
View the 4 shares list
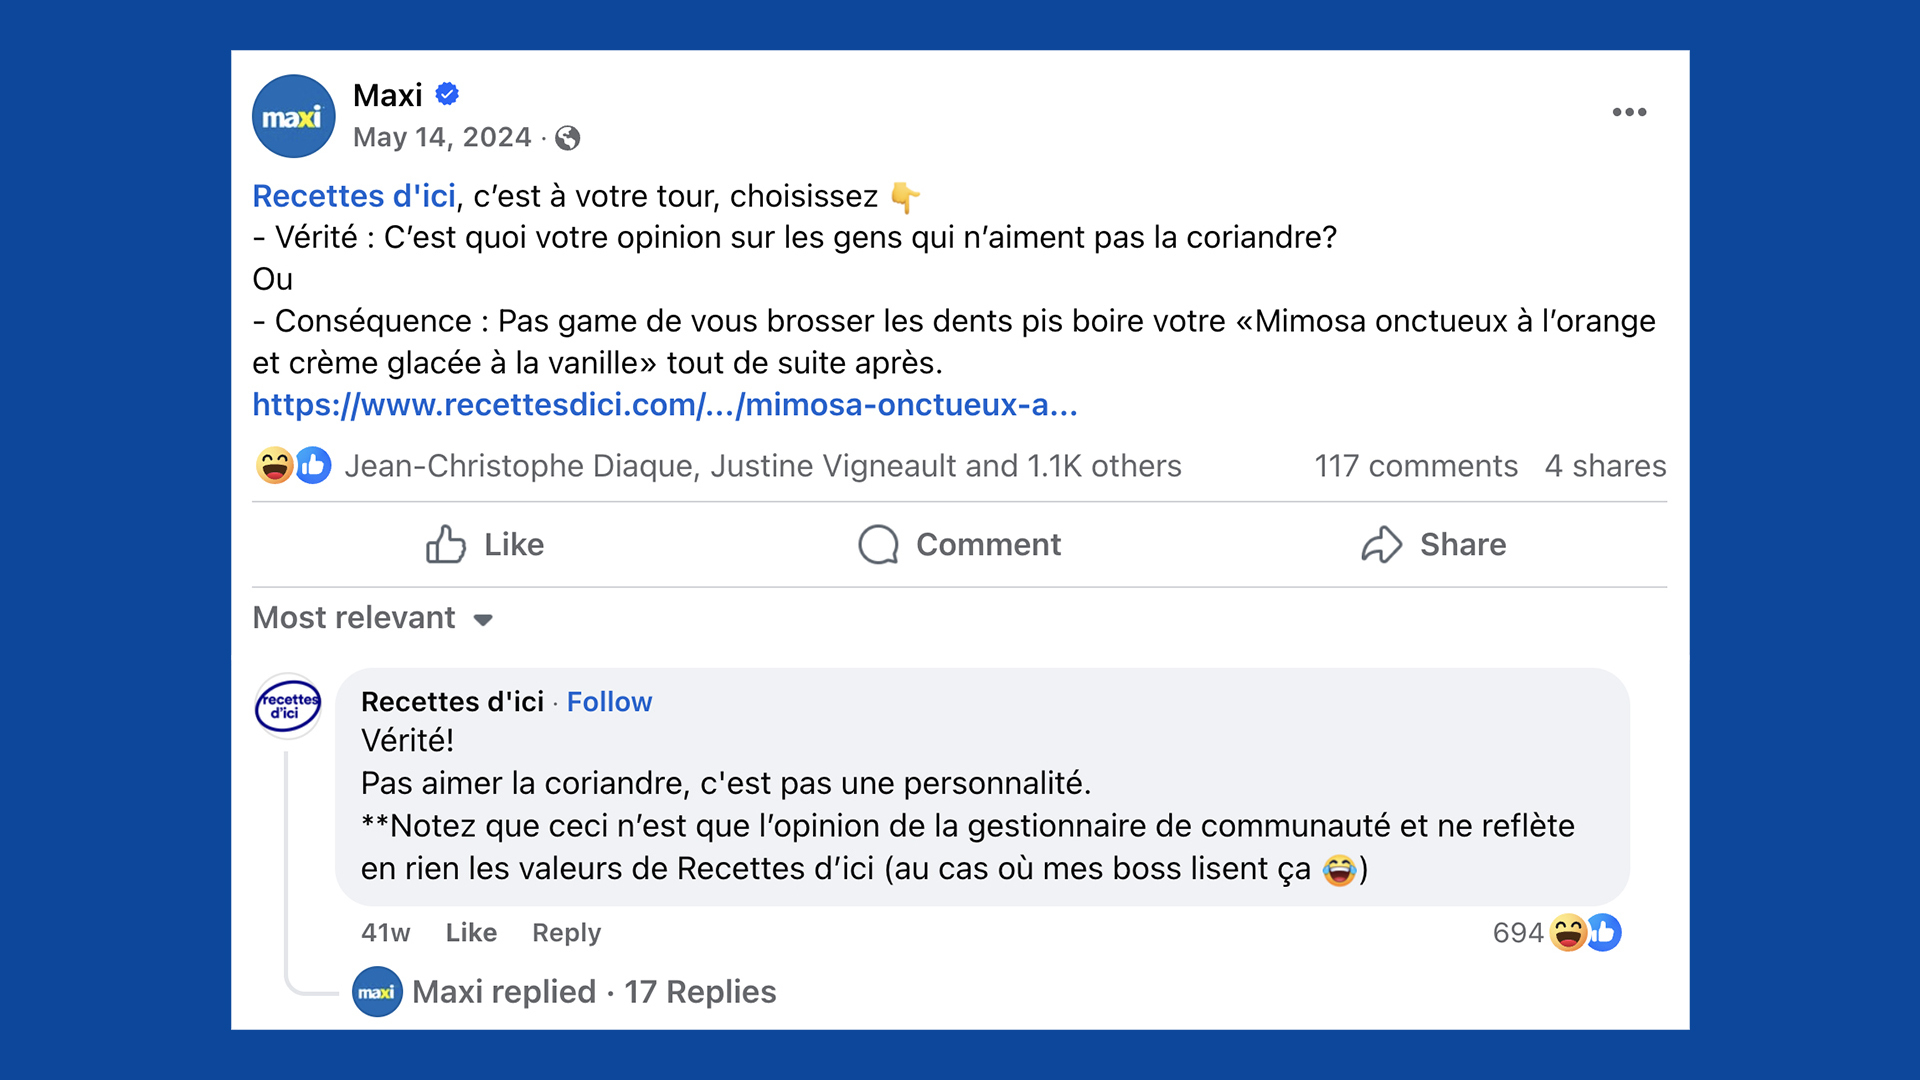tap(1605, 466)
